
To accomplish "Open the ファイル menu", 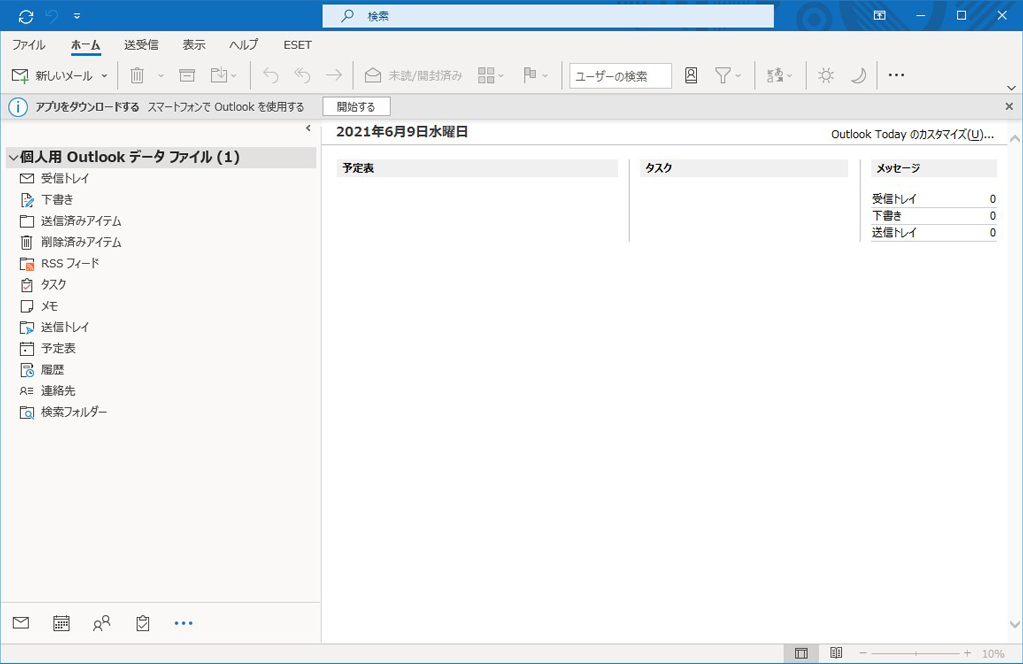I will pos(29,45).
